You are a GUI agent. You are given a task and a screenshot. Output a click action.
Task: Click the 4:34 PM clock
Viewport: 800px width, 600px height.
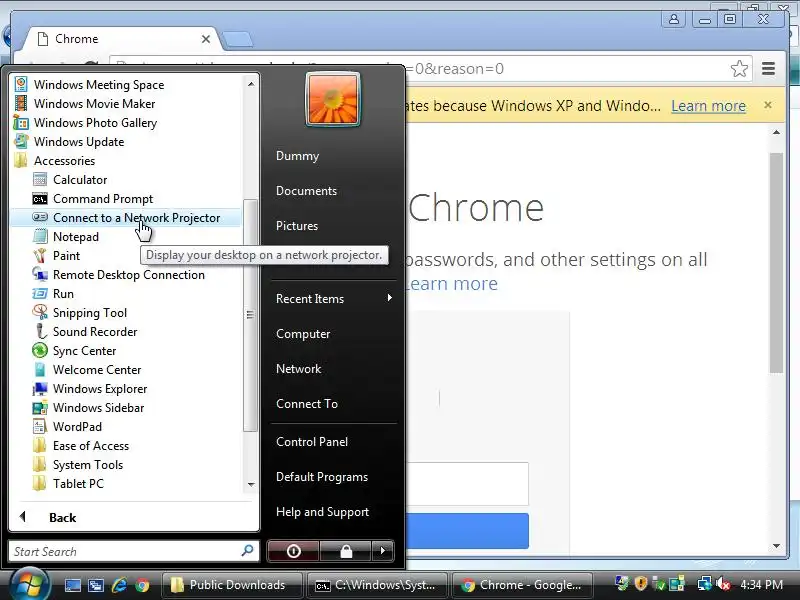[761, 585]
